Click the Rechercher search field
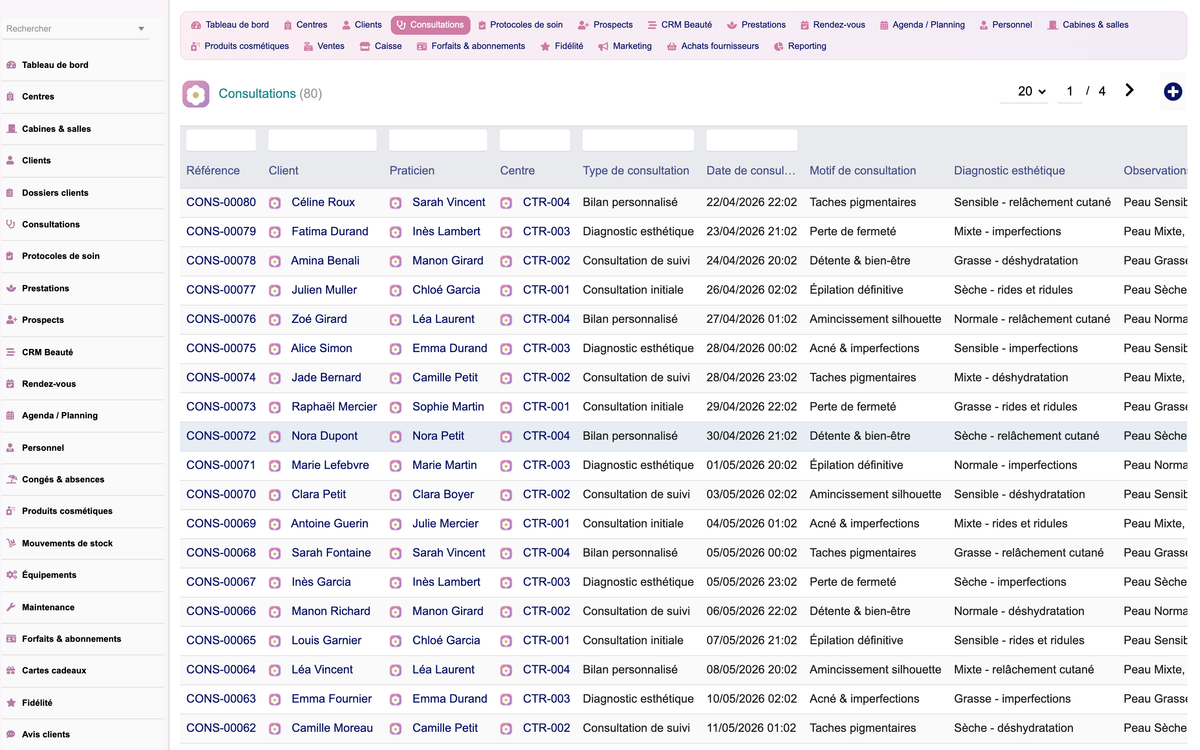Viewport: 1200px width, 750px height. pos(68,29)
